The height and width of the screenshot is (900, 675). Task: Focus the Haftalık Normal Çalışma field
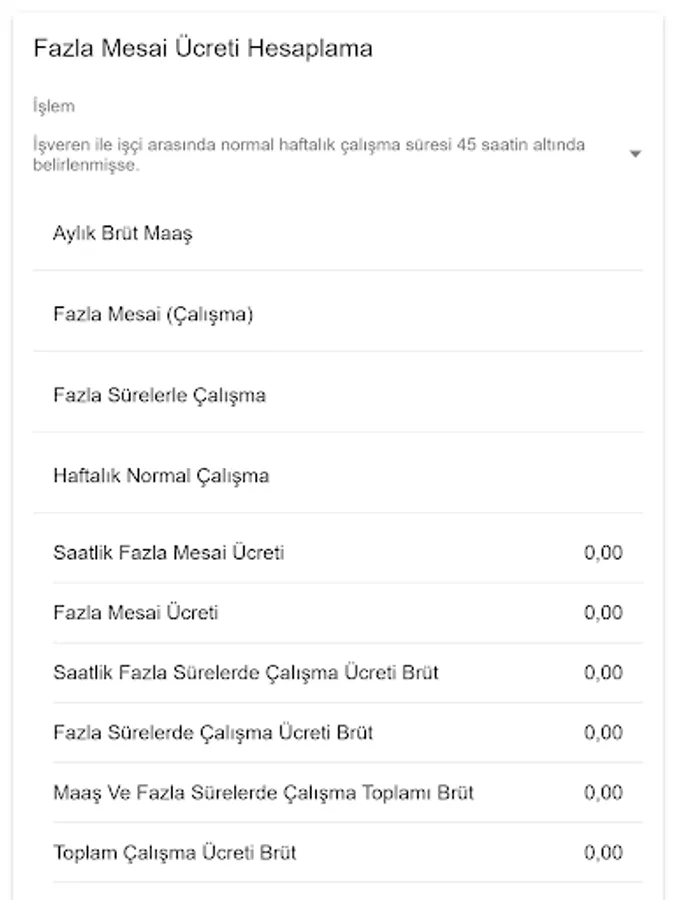click(x=337, y=476)
